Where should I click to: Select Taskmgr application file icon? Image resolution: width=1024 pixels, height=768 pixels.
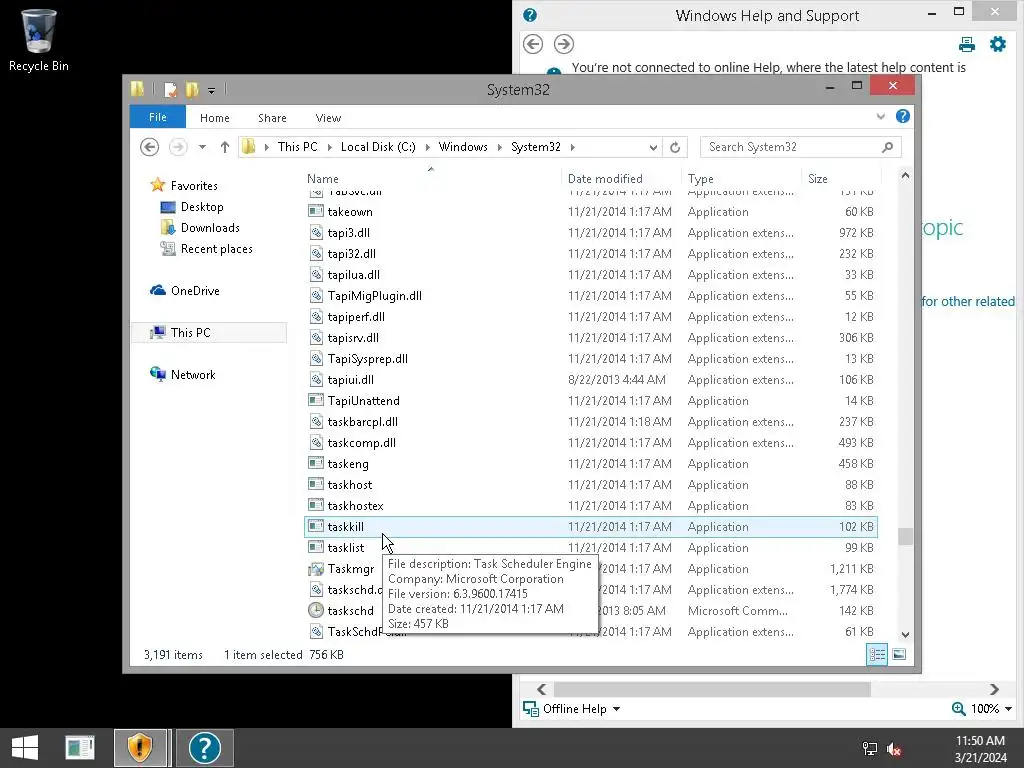pyautogui.click(x=316, y=569)
